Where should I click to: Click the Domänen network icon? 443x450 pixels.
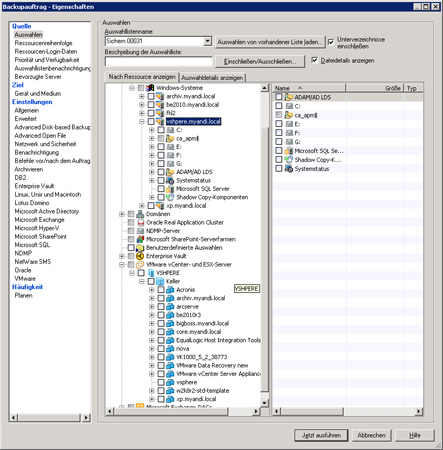click(x=140, y=214)
